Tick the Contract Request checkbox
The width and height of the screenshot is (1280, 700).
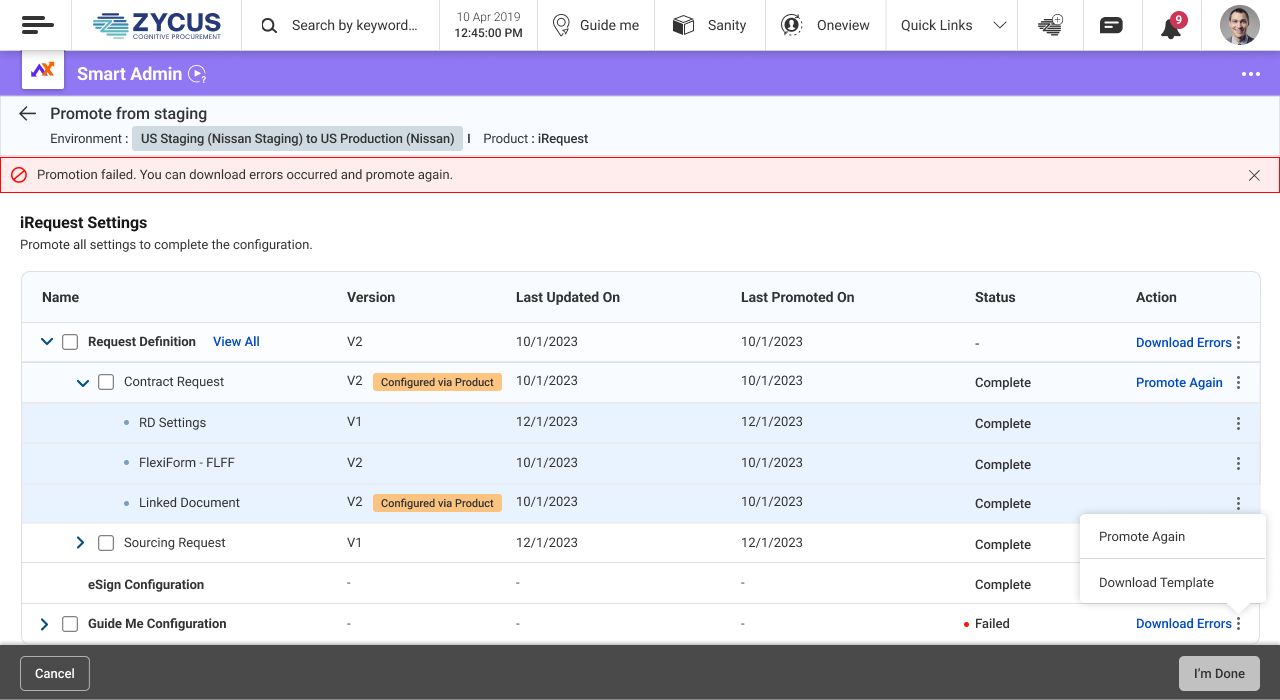click(x=106, y=382)
